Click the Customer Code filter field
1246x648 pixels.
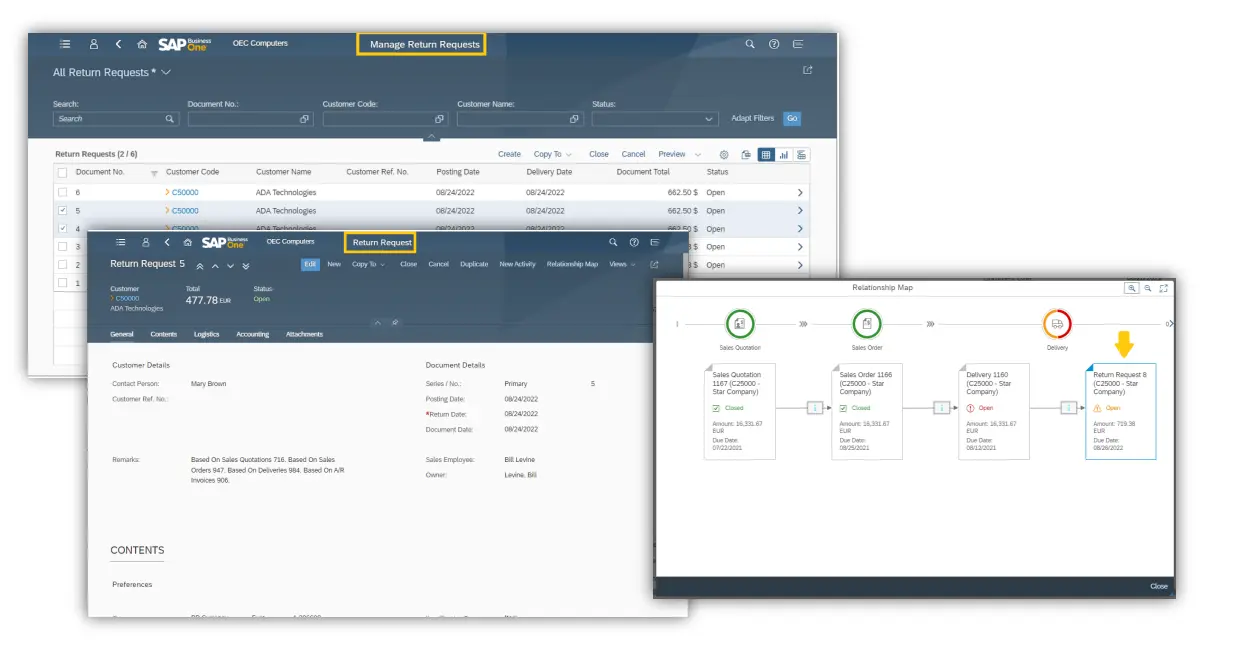pos(385,119)
